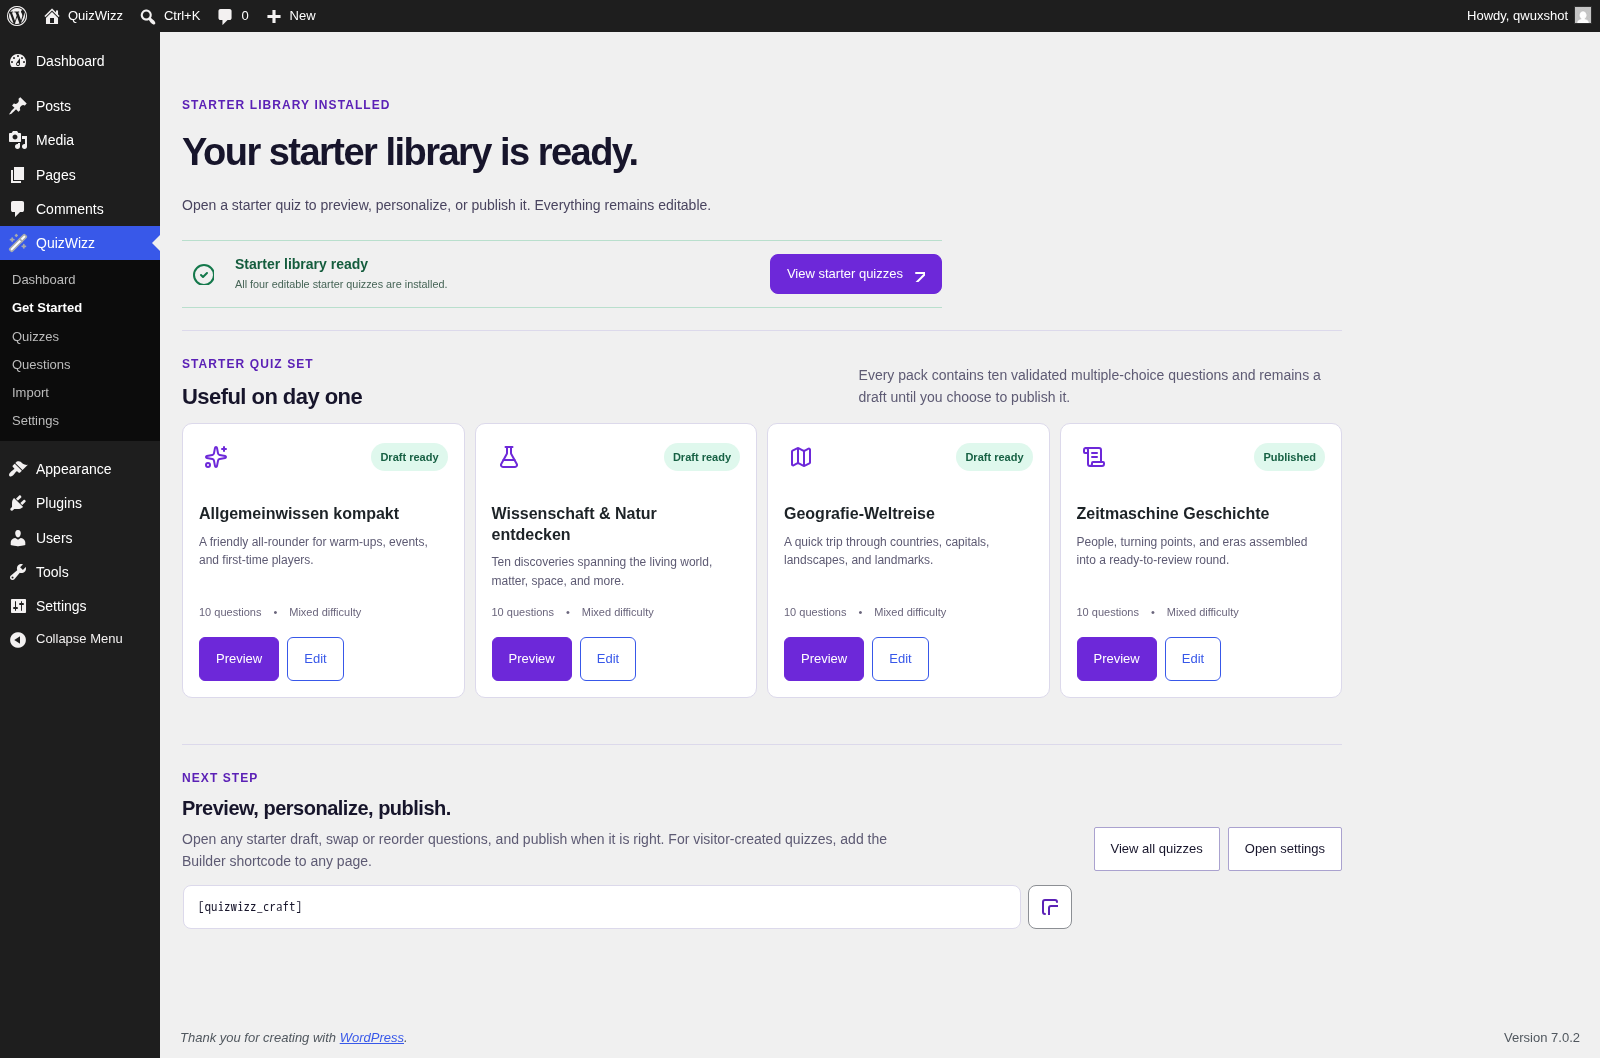Click the Comments speech bubble icon in sidebar
This screenshot has width=1600, height=1058.
[18, 209]
